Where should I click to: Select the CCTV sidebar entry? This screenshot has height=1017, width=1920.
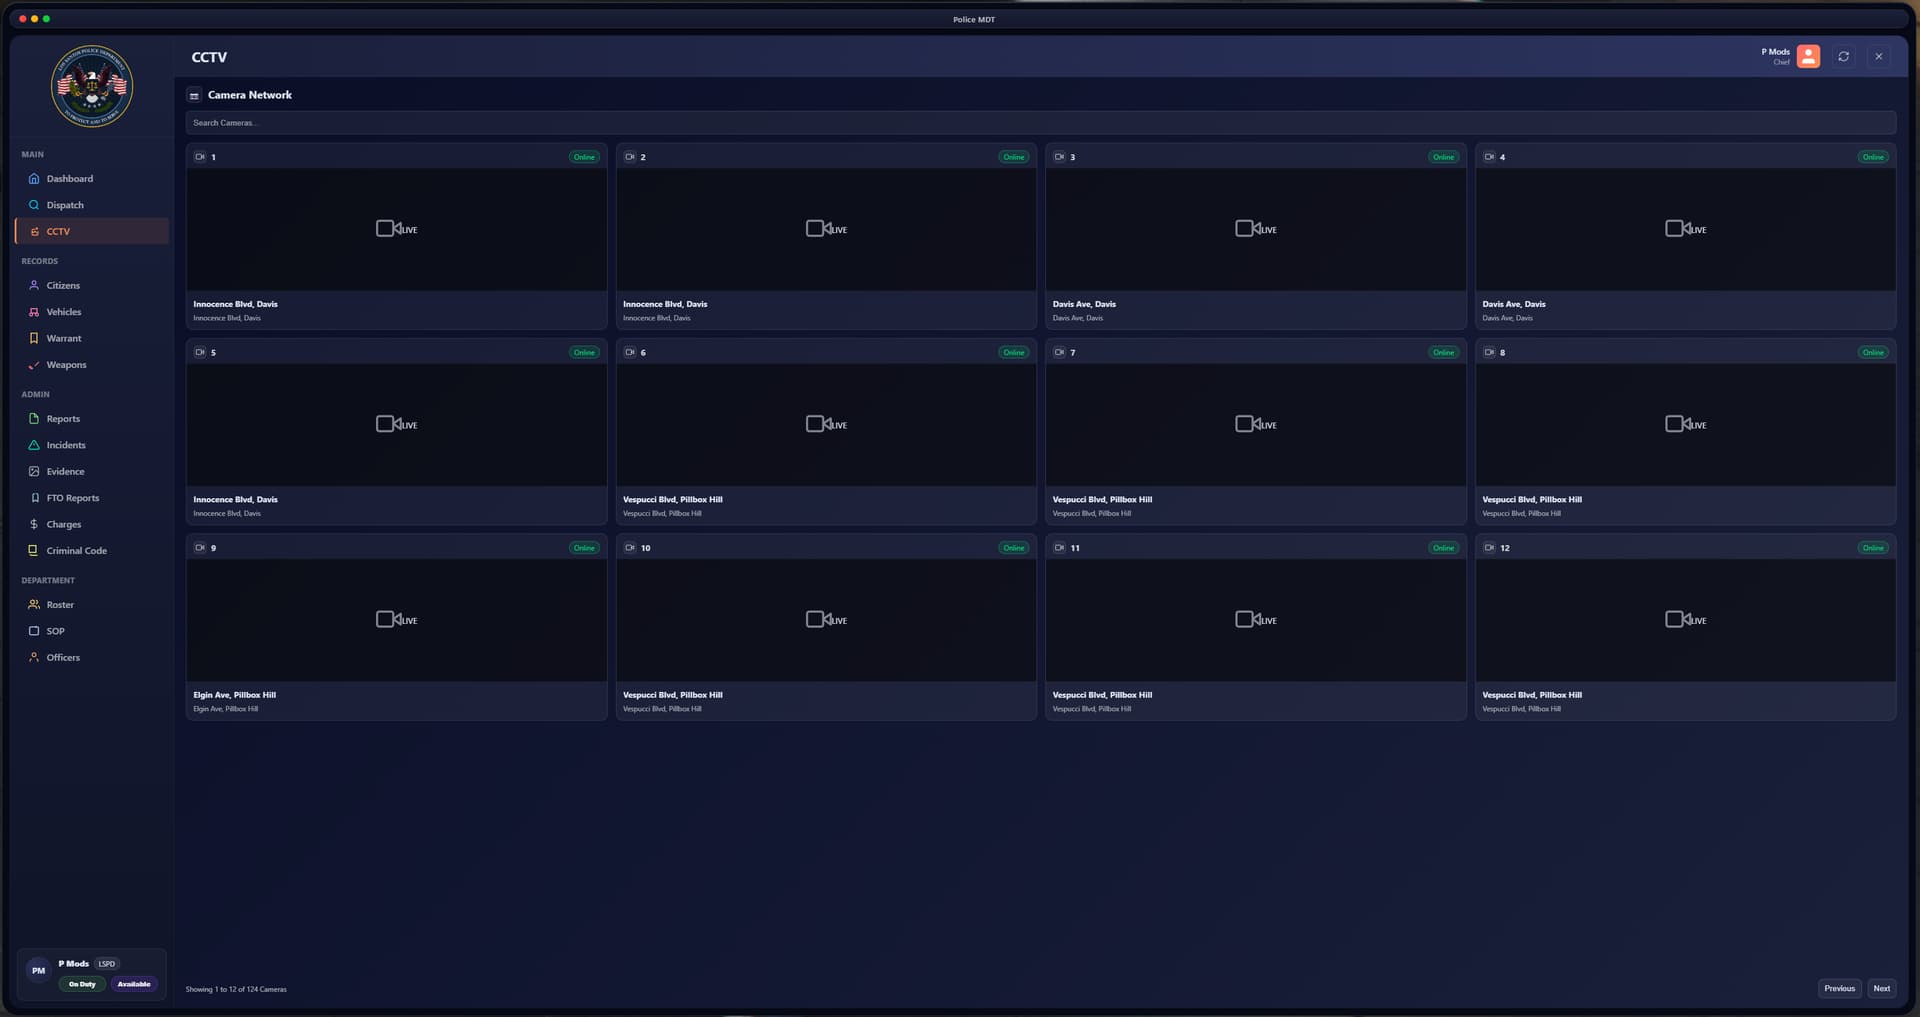(91, 231)
